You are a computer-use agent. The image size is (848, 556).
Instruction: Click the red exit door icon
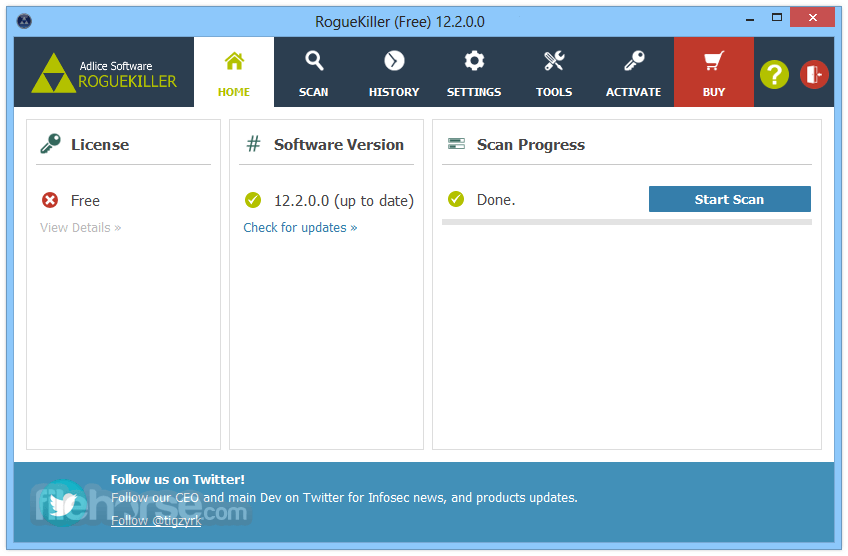click(x=814, y=75)
